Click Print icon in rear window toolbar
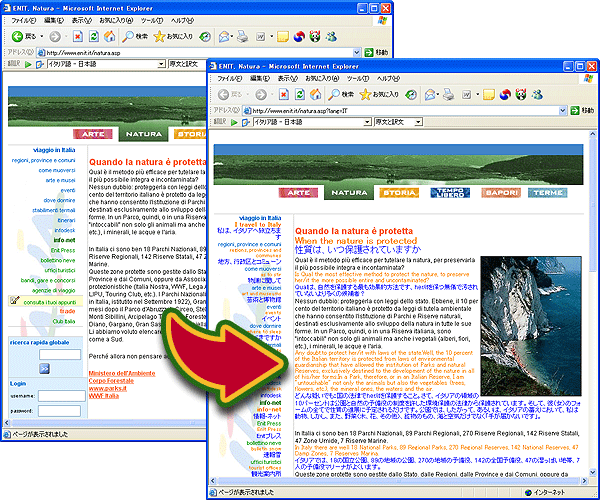Screen dimensions: 600x500 [242, 36]
